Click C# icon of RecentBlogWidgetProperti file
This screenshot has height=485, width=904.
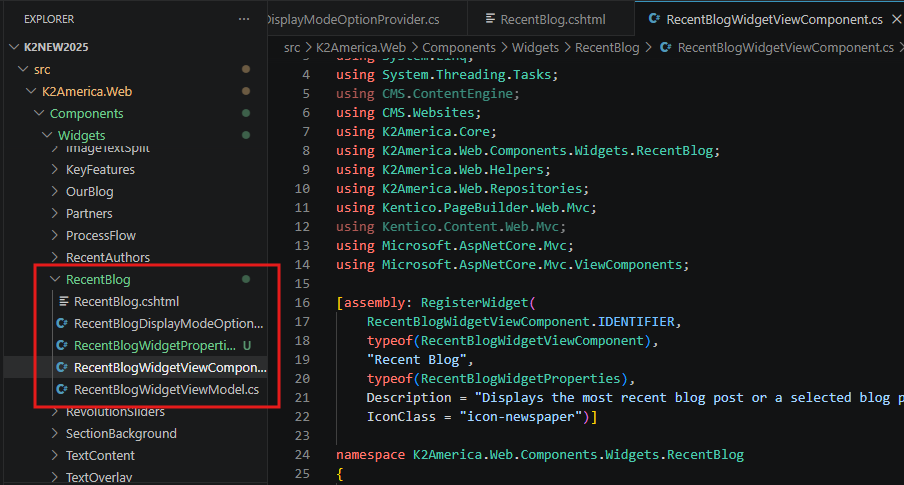click(62, 345)
